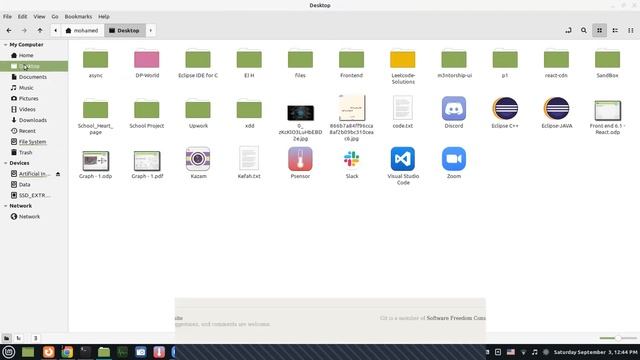640x360 pixels.
Task: Collapse the Devices section
Action: coord(5,163)
